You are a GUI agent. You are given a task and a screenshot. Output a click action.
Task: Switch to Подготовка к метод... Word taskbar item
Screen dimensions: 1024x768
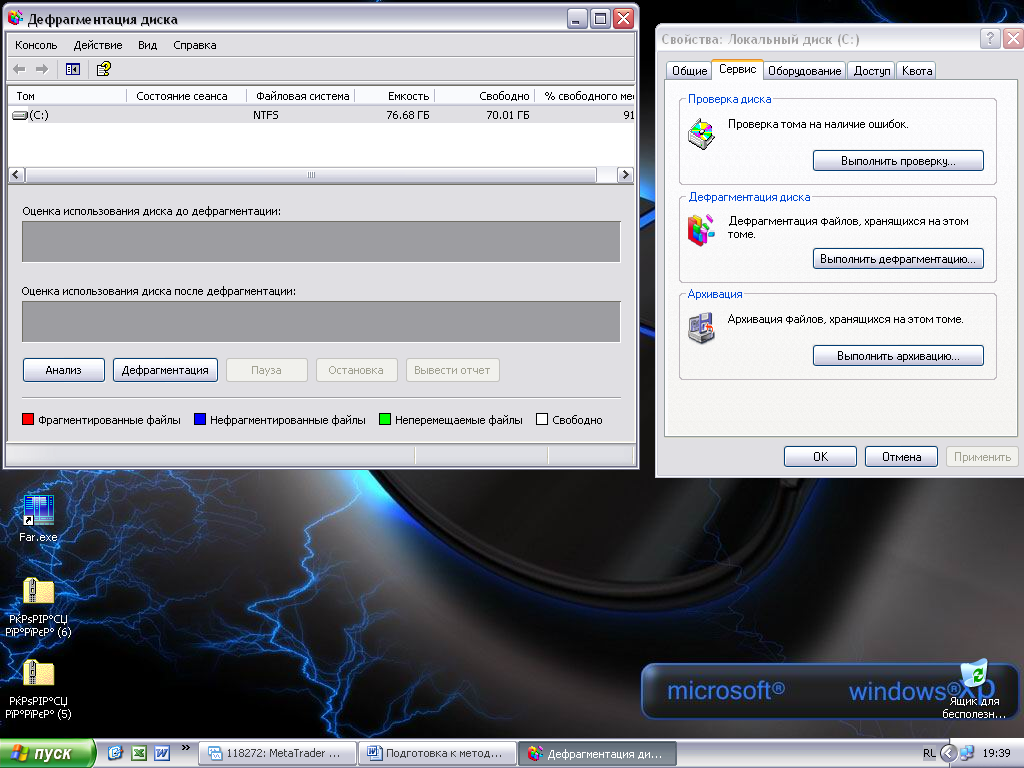pyautogui.click(x=437, y=753)
